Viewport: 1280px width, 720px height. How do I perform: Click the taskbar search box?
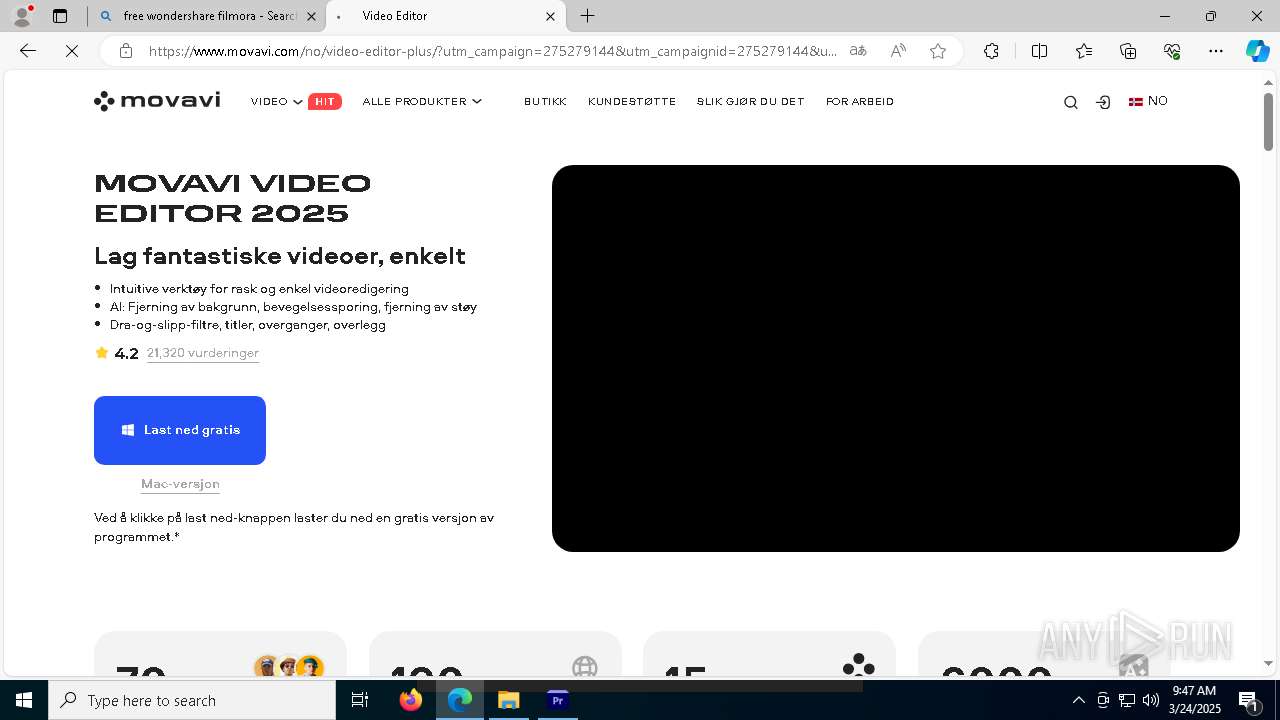pos(192,700)
